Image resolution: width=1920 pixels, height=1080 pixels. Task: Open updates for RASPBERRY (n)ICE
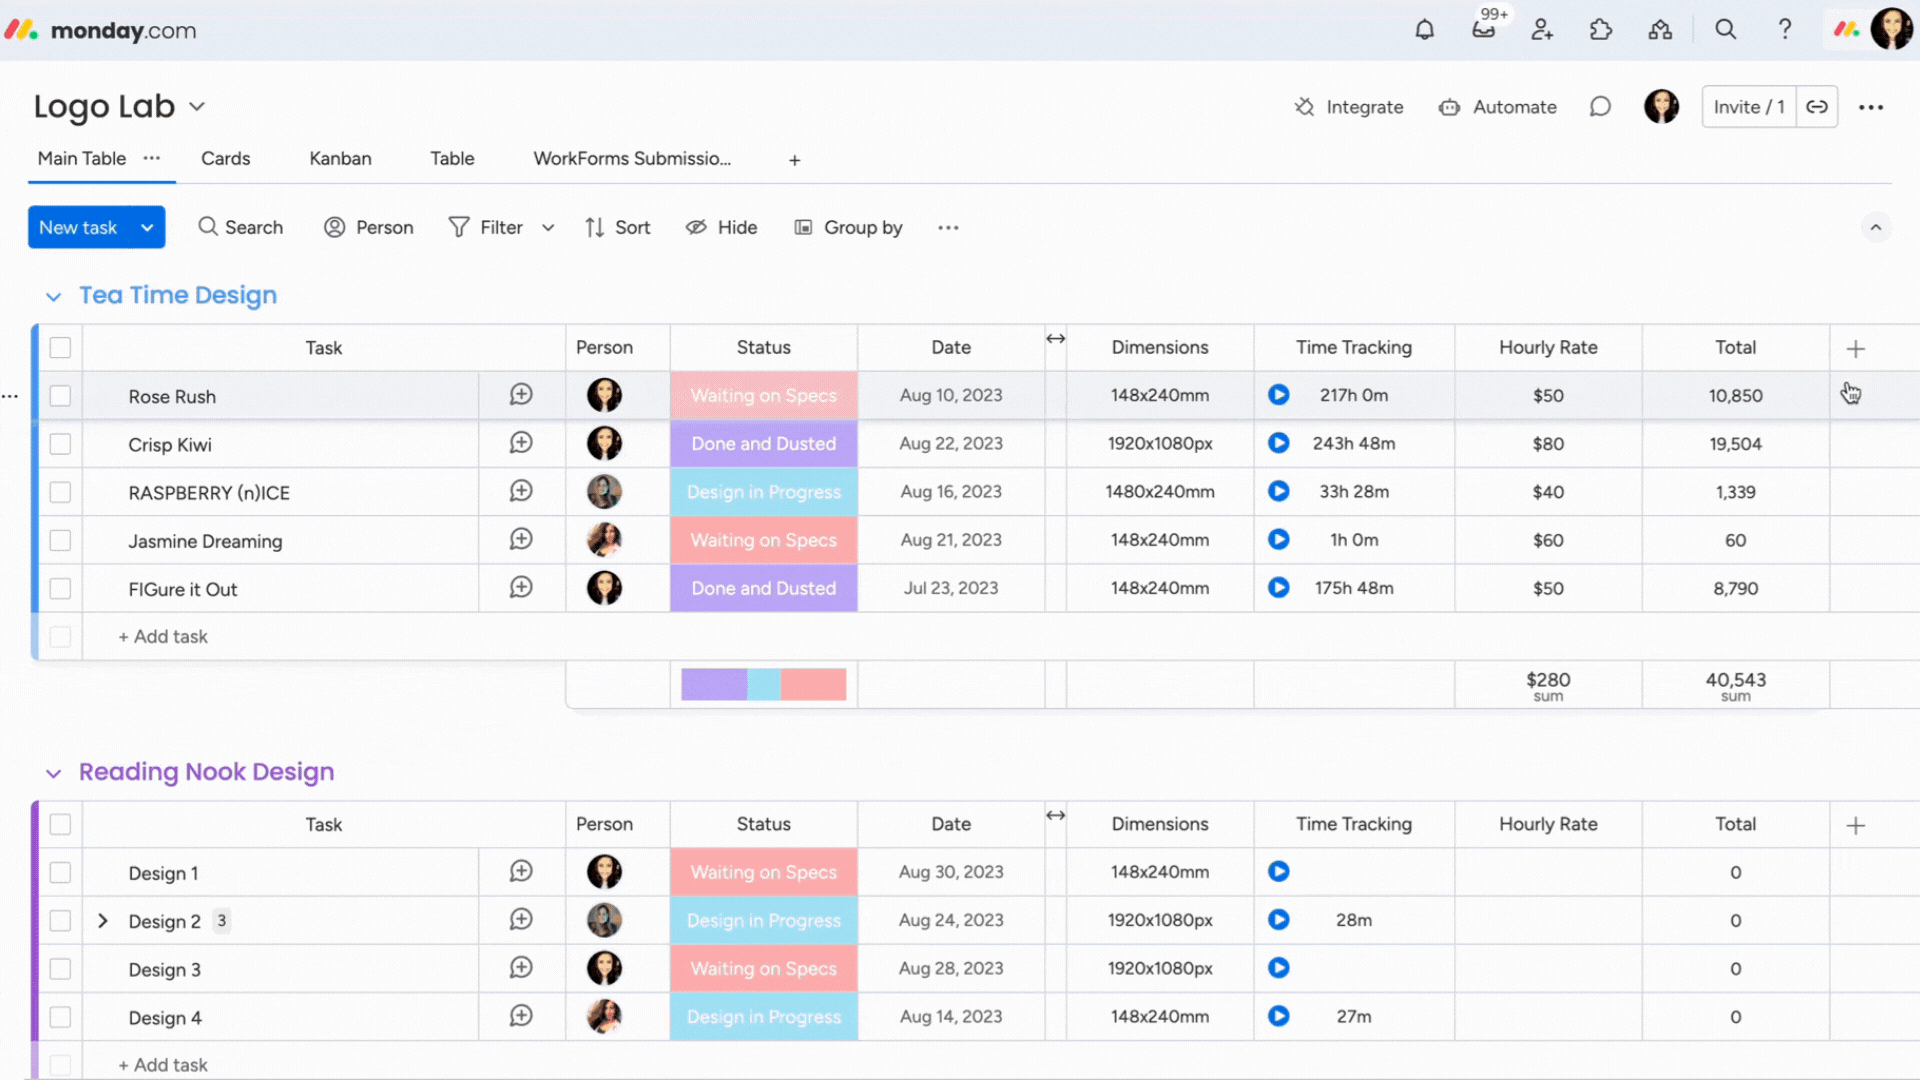521,491
